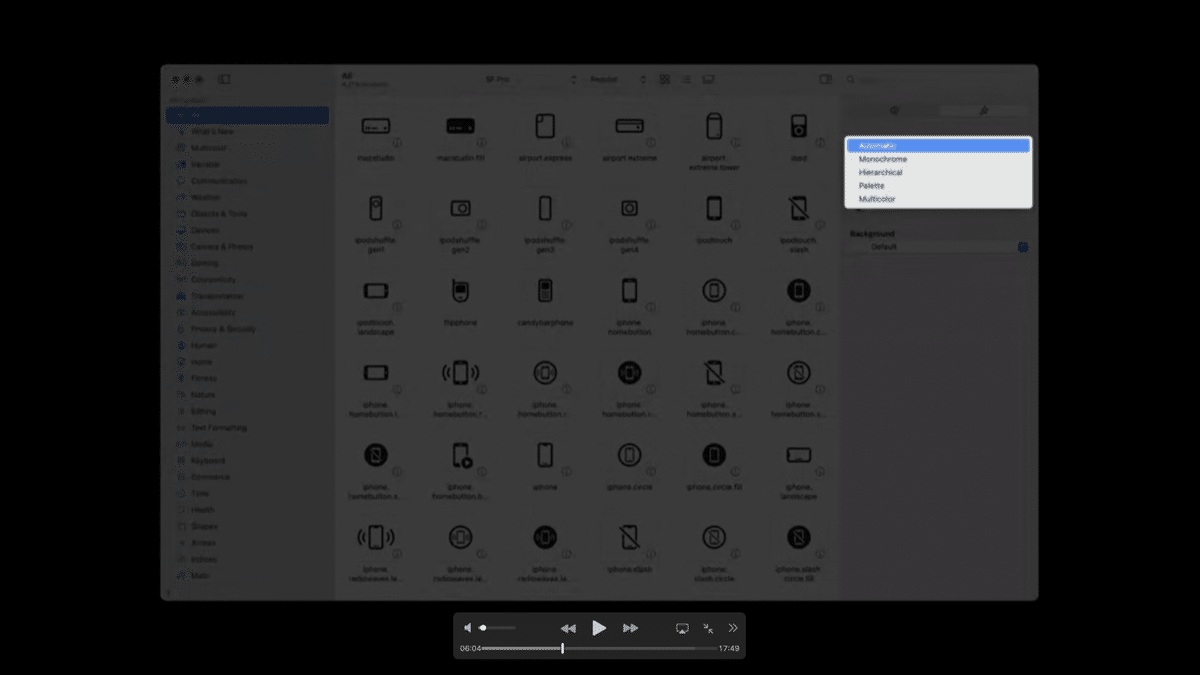Open info for the ipodtouch symbol
Viewport: 1200px width, 675px height.
tap(735, 225)
